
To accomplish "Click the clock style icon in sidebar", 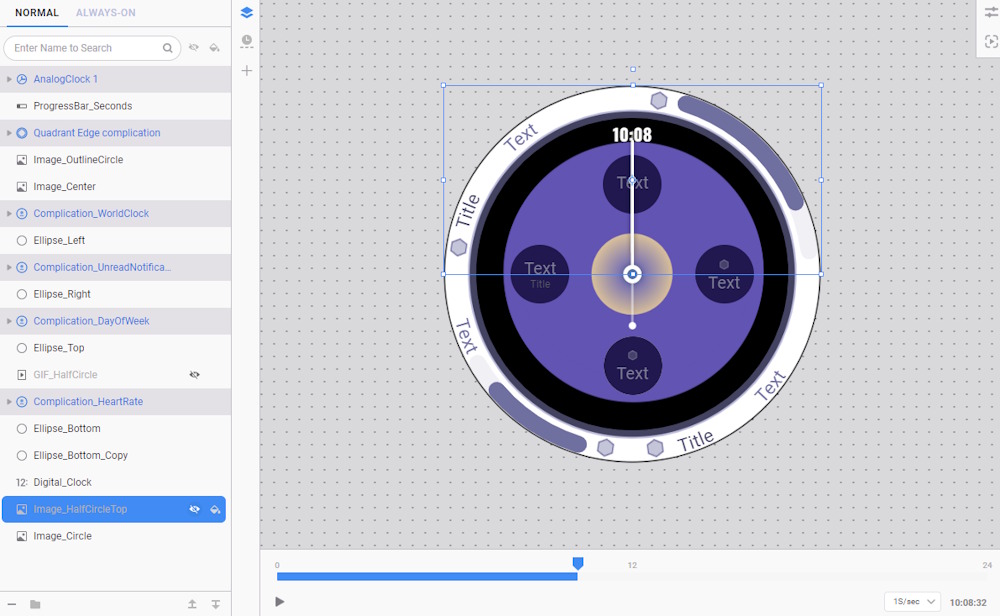I will 246,42.
